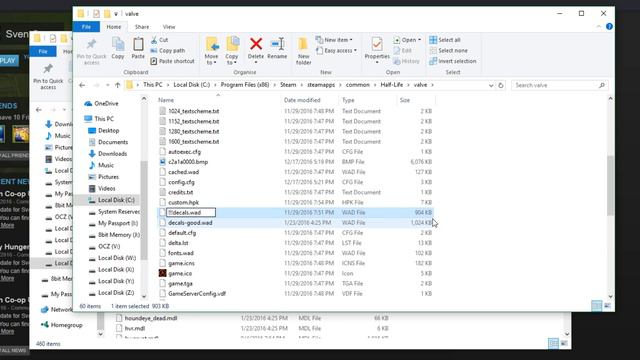The width and height of the screenshot is (640, 360).
Task: Click the search magnifier icon
Action: pos(602,85)
